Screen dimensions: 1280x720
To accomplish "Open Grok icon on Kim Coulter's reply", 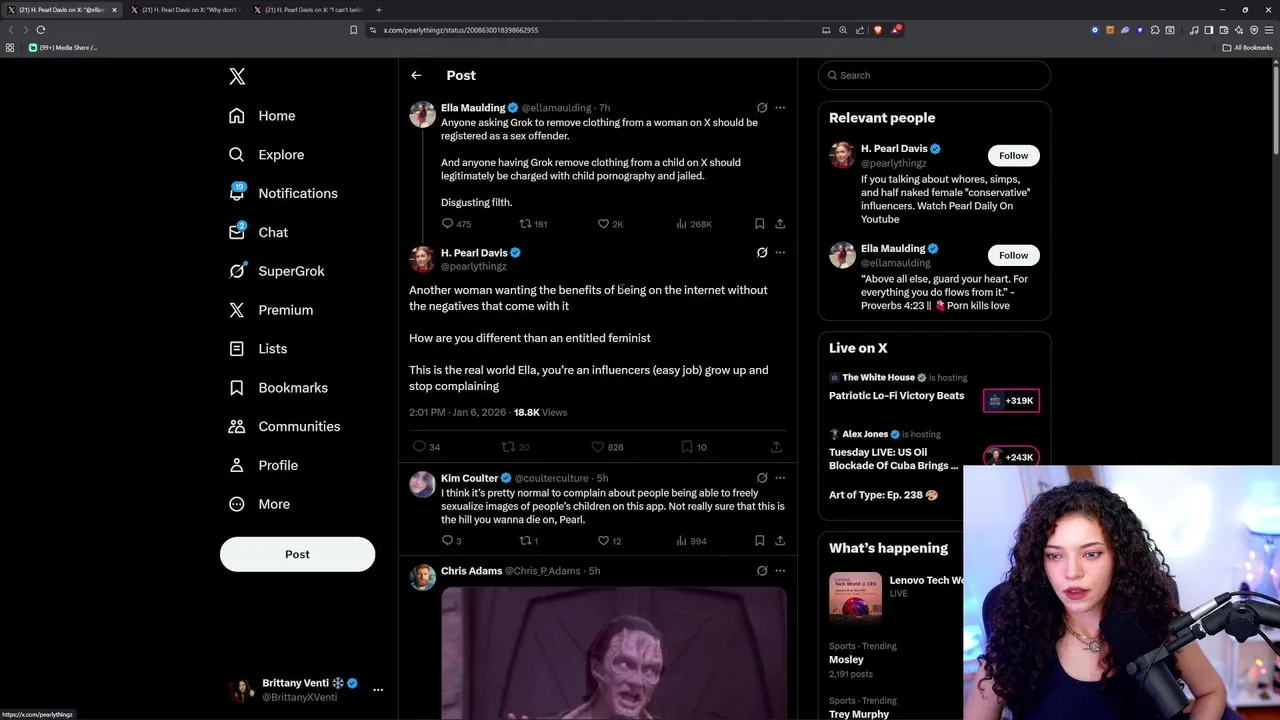I will point(762,478).
